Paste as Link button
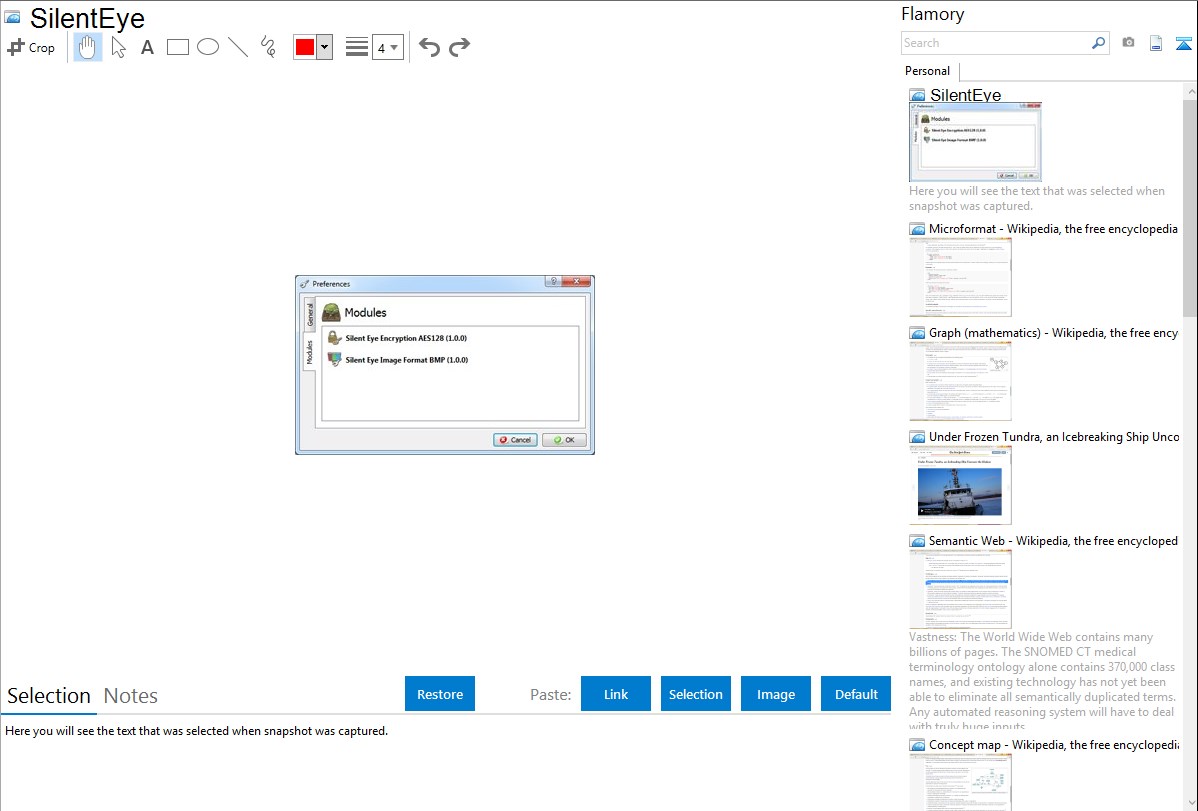Screen dimensions: 1198x811 pos(616,693)
